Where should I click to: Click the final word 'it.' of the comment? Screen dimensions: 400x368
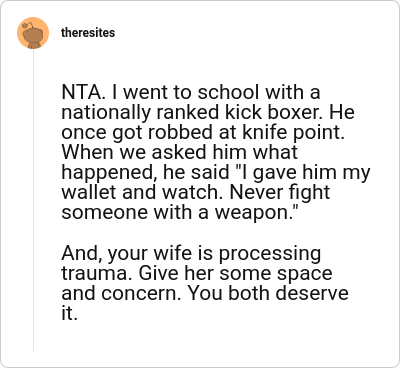[69, 313]
